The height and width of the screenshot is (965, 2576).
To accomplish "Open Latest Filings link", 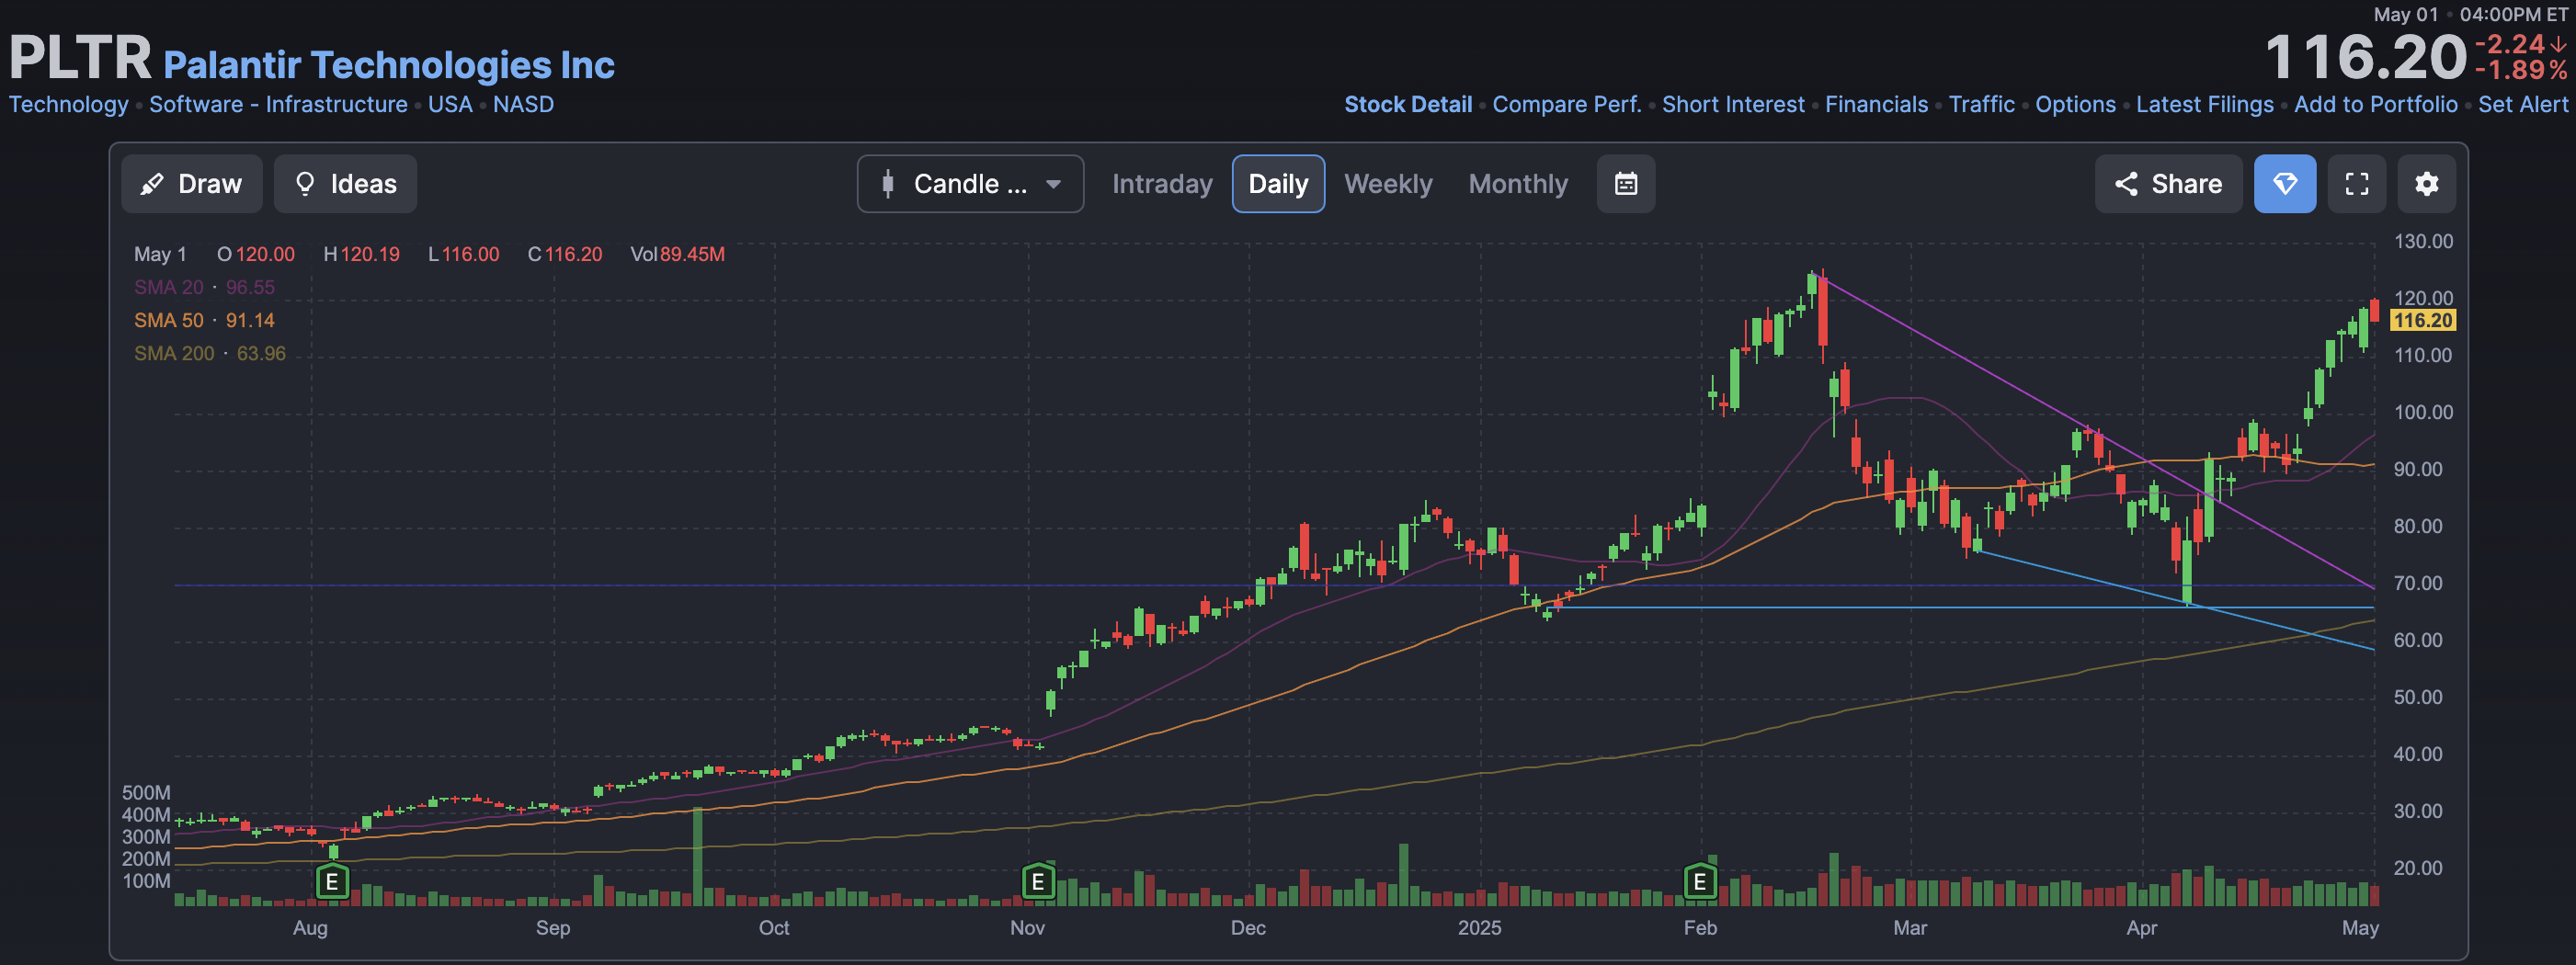I will coord(2204,104).
